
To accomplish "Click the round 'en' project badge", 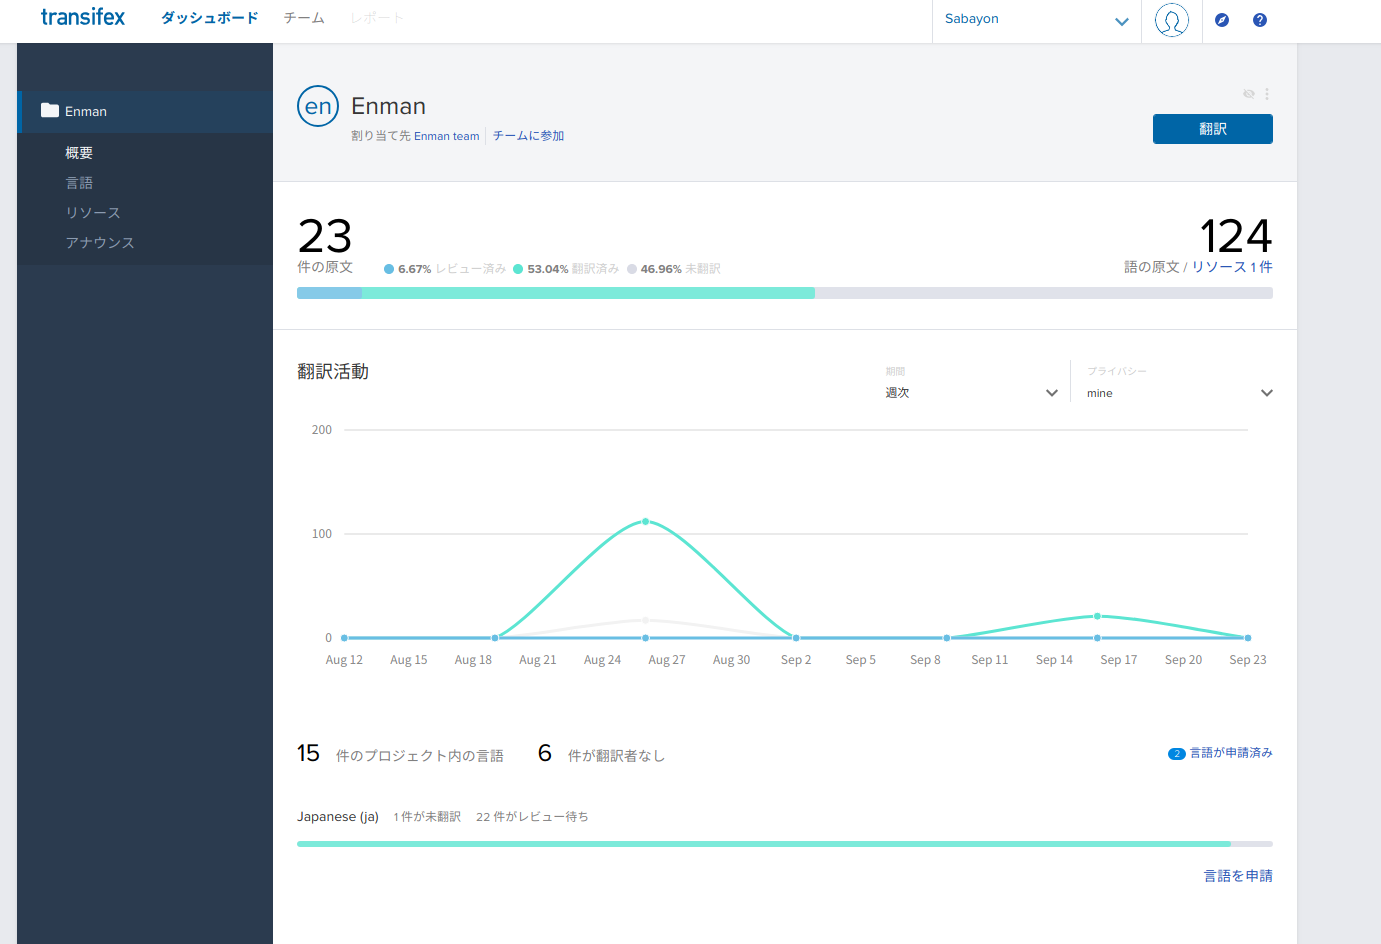I will (318, 106).
